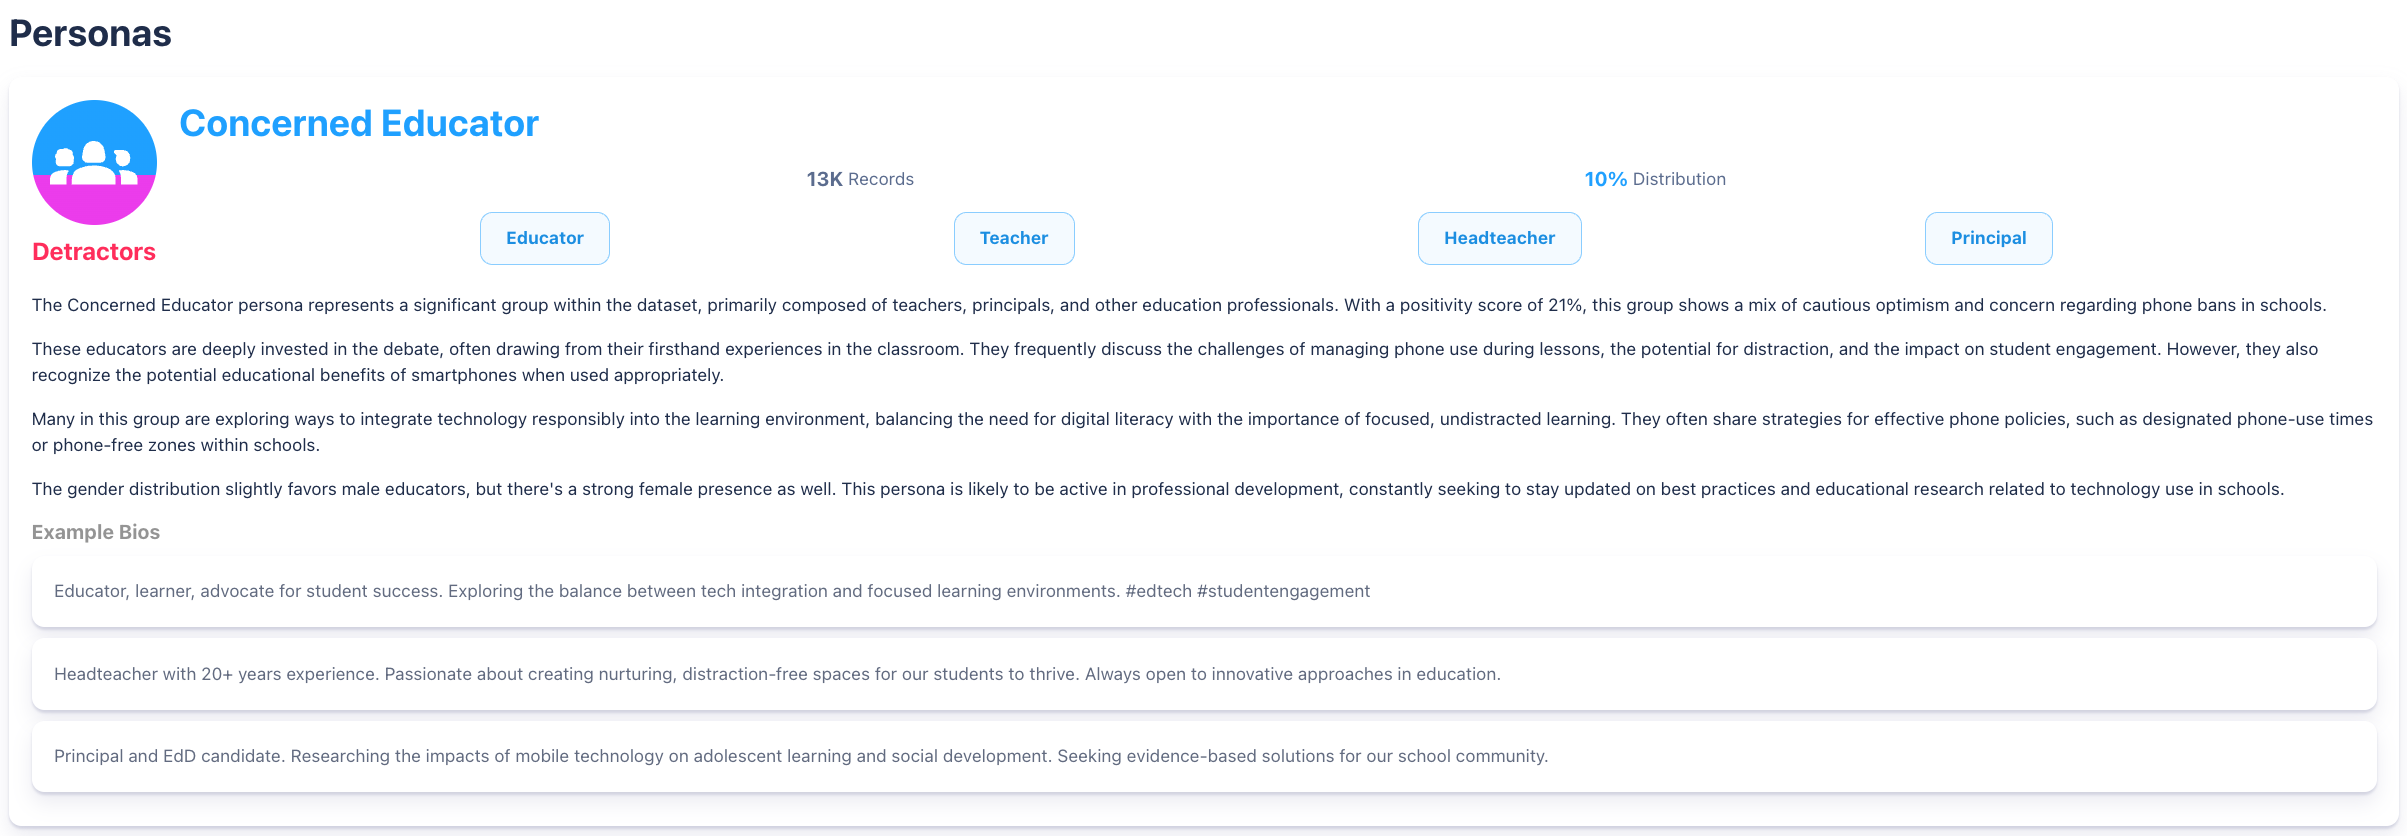Click the educator bio with #edtech hashtag
The width and height of the screenshot is (2407, 836).
pyautogui.click(x=711, y=591)
